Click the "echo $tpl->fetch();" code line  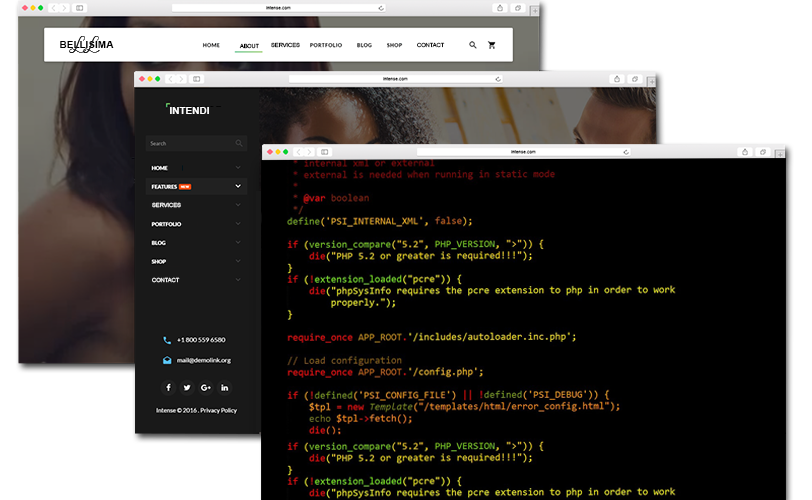[x=360, y=419]
